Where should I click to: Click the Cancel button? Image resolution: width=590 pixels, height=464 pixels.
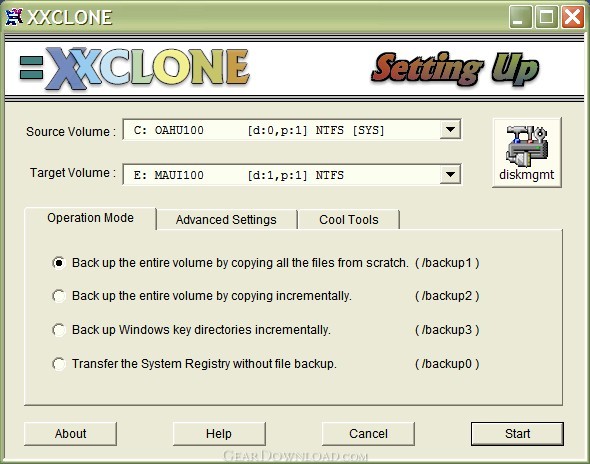[368, 434]
